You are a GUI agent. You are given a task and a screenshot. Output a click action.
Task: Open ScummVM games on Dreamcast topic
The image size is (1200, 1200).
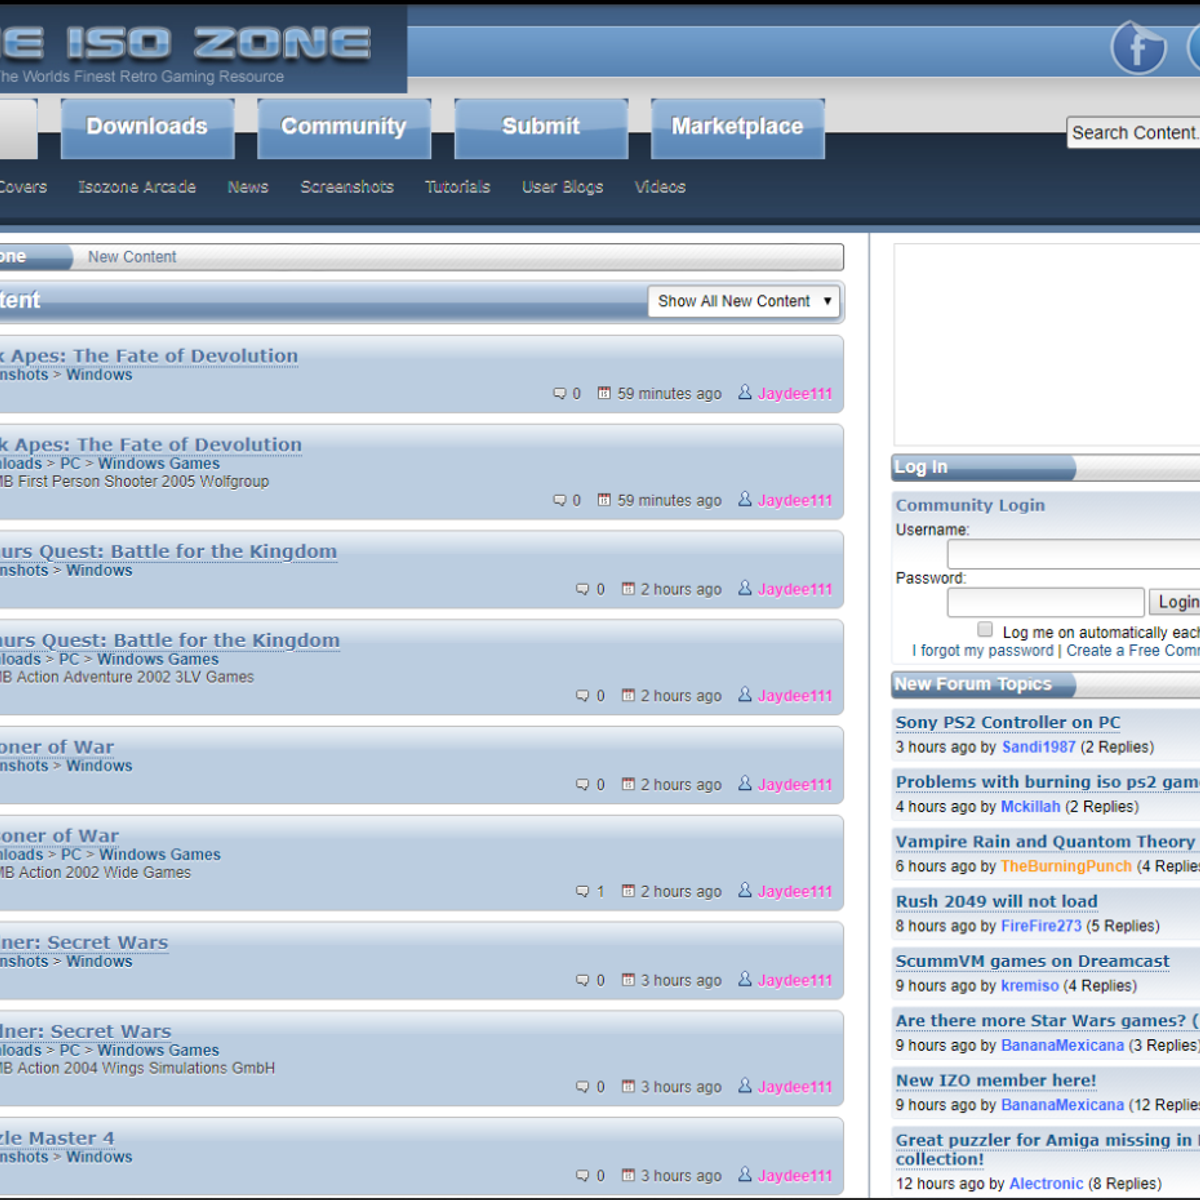tap(1032, 962)
